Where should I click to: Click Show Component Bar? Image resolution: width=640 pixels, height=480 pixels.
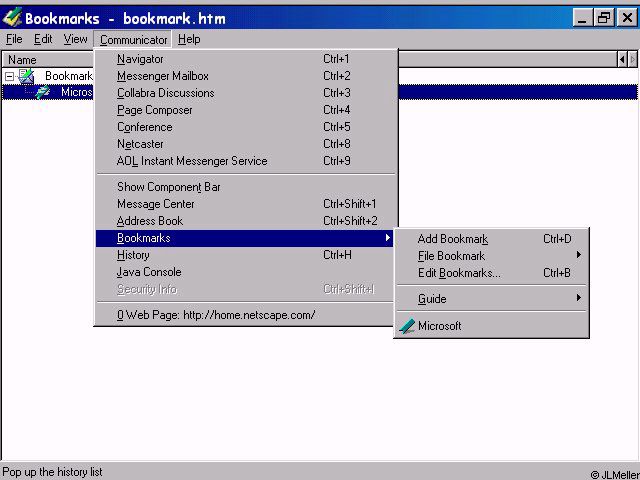coord(246,187)
